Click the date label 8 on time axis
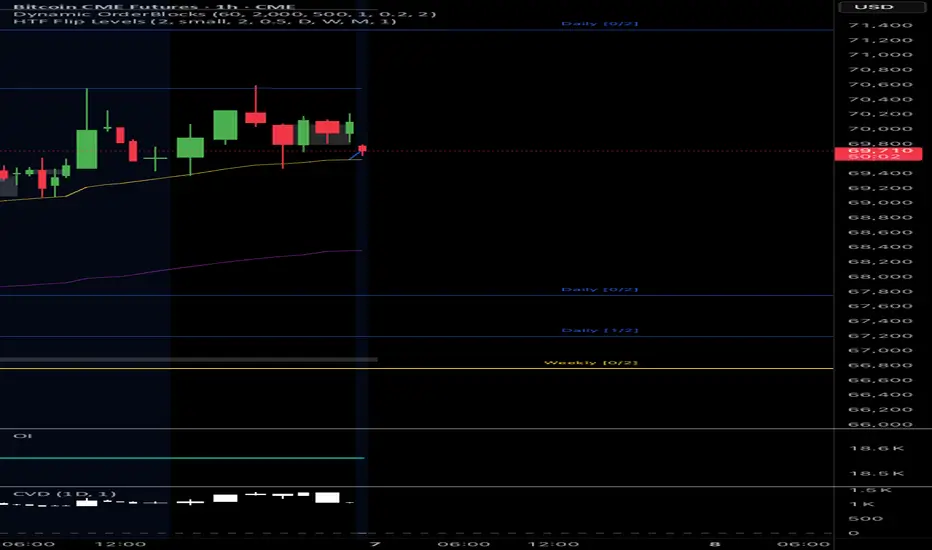This screenshot has width=932, height=550. [715, 544]
